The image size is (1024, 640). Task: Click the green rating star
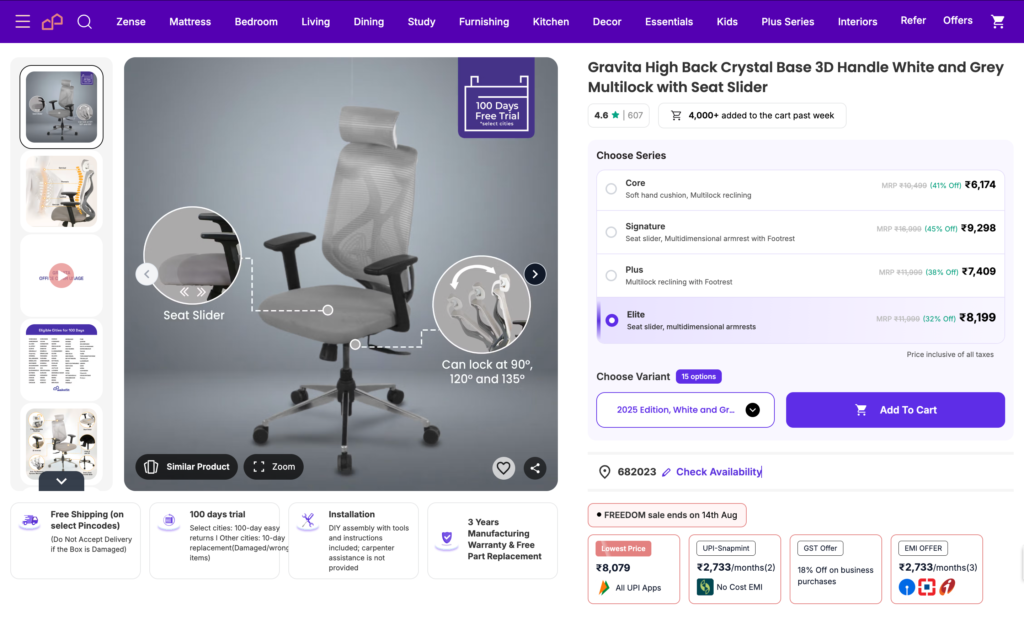pos(615,115)
